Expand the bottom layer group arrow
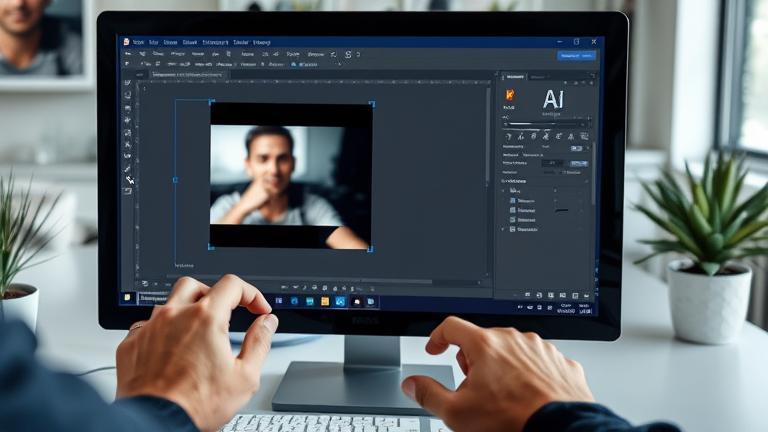Viewport: 768px width, 432px height. (x=503, y=229)
